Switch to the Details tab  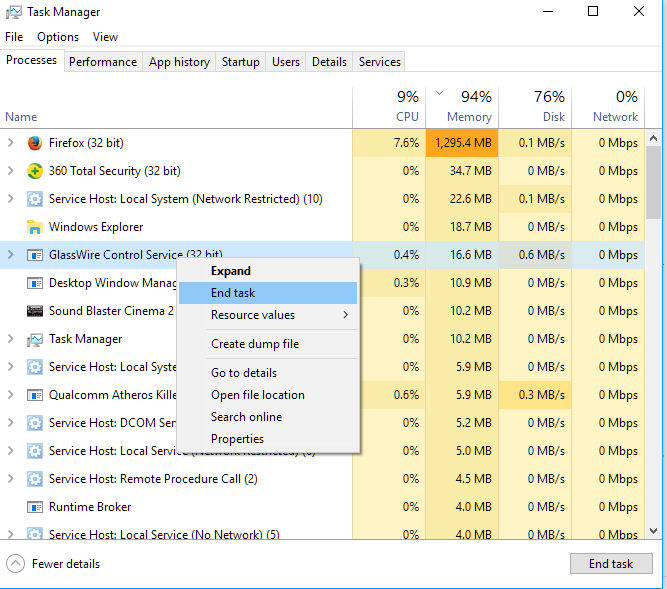click(x=329, y=62)
